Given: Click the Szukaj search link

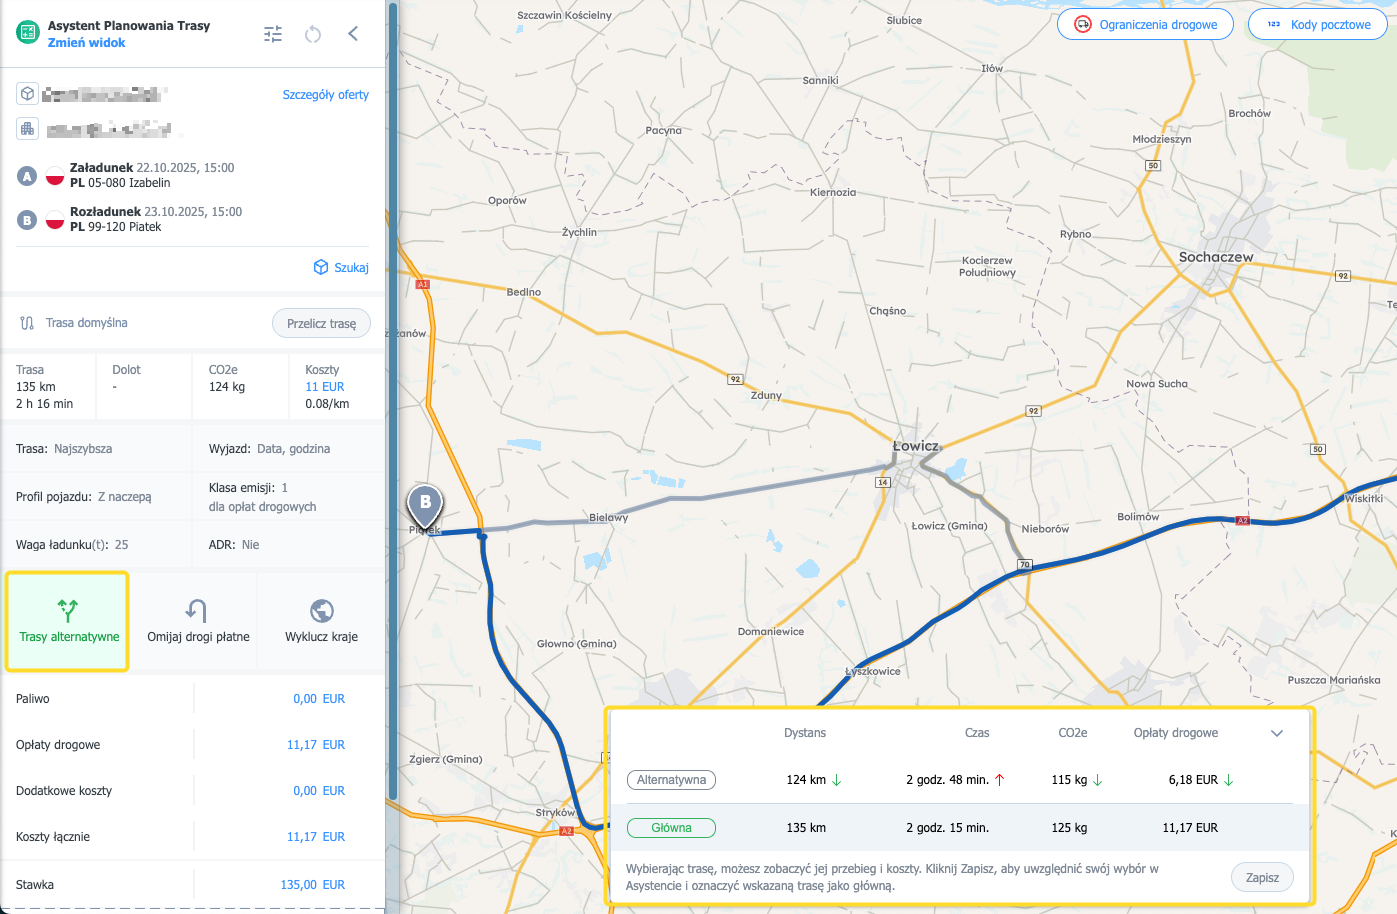Looking at the screenshot, I should (341, 267).
